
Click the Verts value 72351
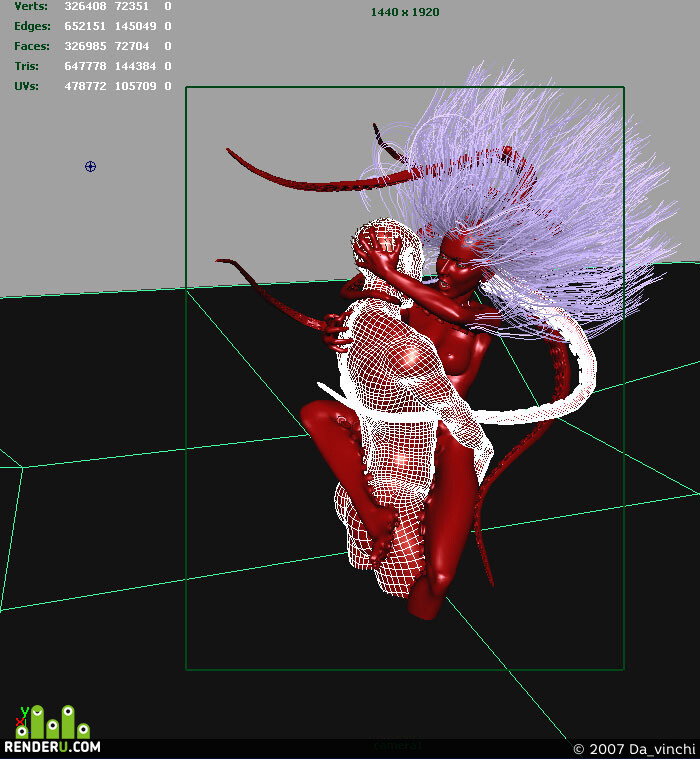[x=132, y=6]
